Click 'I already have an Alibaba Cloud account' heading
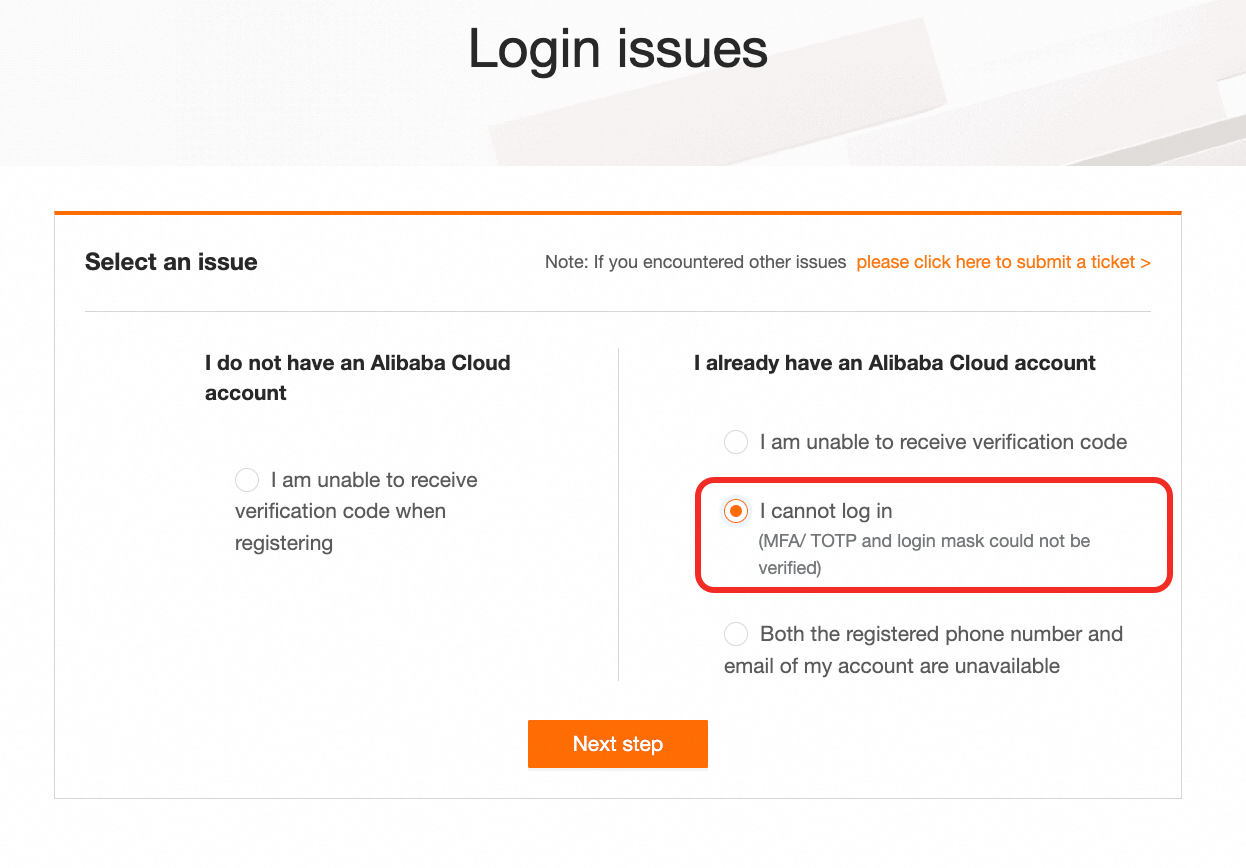The image size is (1246, 868). (x=894, y=363)
